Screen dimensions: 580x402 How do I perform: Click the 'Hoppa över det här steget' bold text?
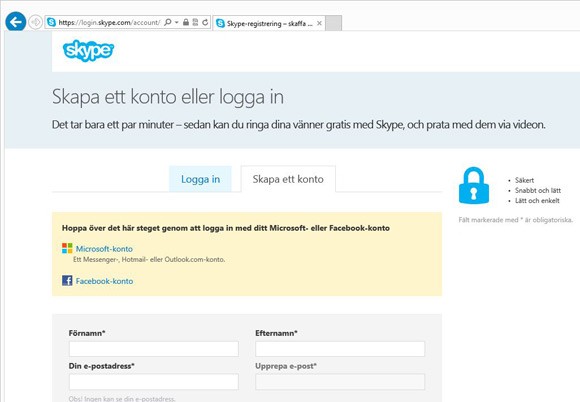click(226, 228)
